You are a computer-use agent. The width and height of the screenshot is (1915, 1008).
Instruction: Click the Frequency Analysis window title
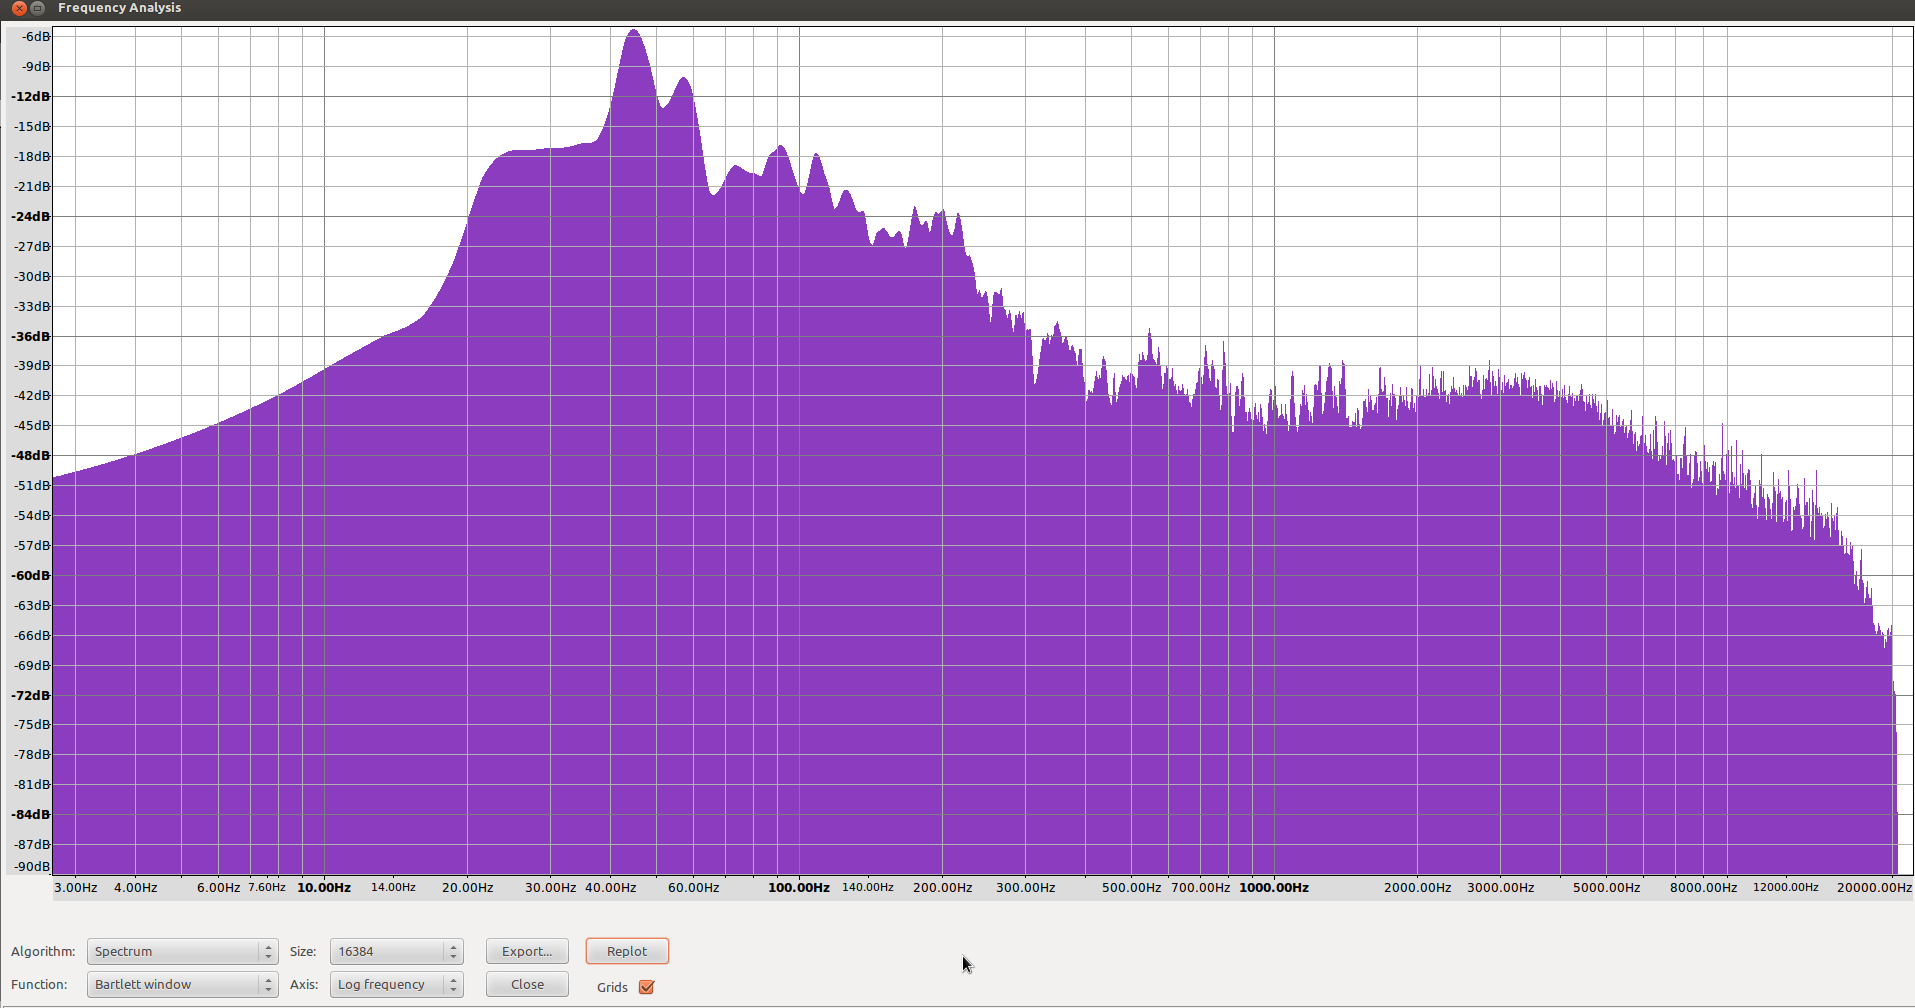[x=120, y=8]
